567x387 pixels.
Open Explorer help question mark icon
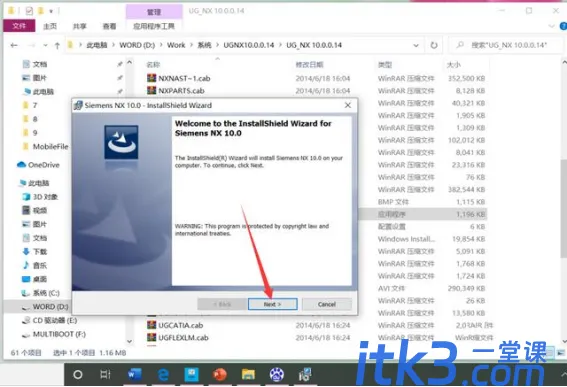pos(563,26)
